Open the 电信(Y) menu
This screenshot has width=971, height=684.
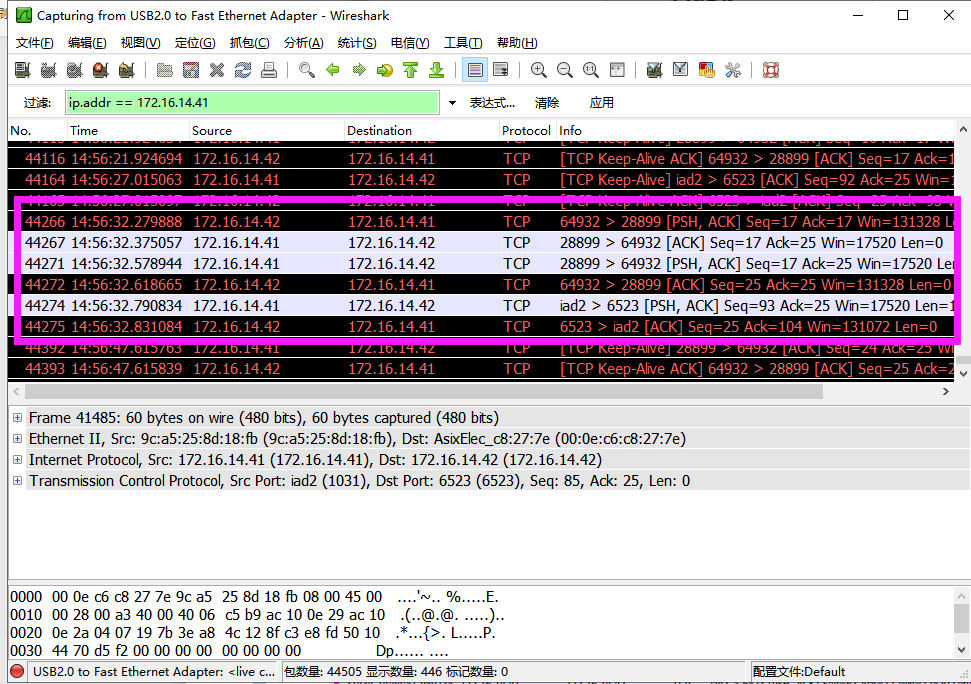(410, 43)
